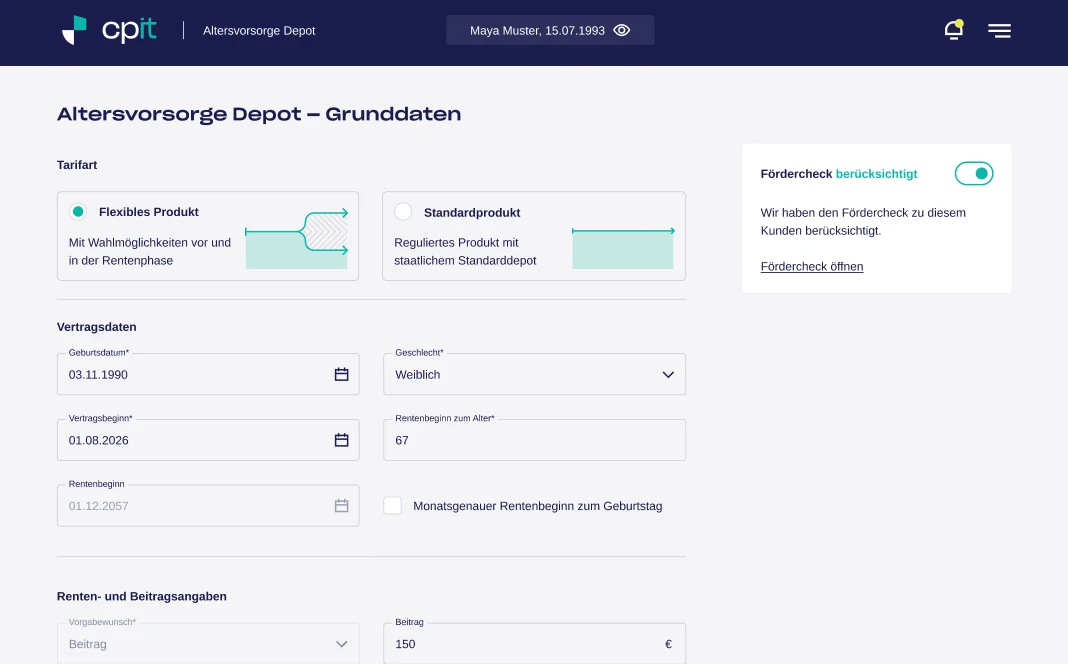Click the Beitrag amount field
The image size is (1068, 664).
[x=534, y=644]
